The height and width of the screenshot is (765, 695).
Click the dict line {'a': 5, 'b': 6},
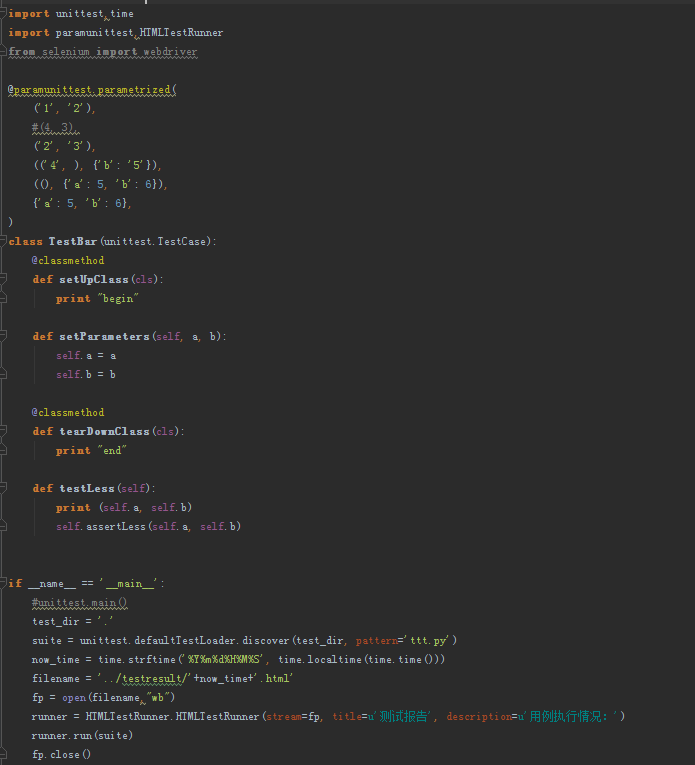[82, 203]
